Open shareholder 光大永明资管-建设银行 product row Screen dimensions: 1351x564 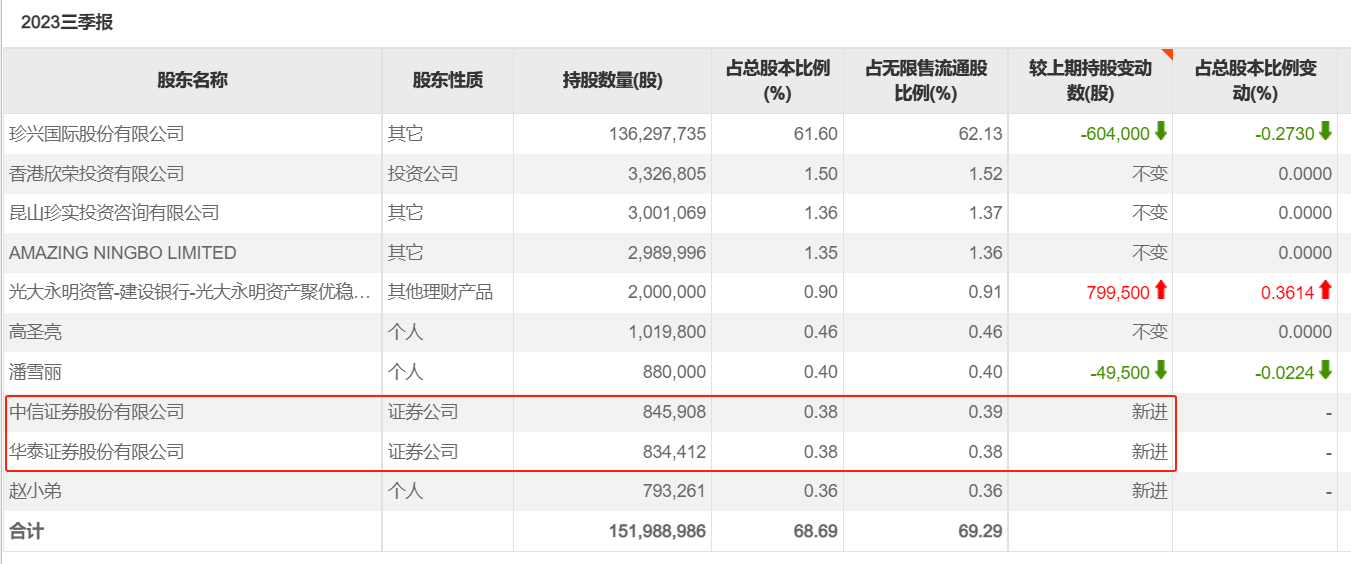pyautogui.click(x=192, y=292)
